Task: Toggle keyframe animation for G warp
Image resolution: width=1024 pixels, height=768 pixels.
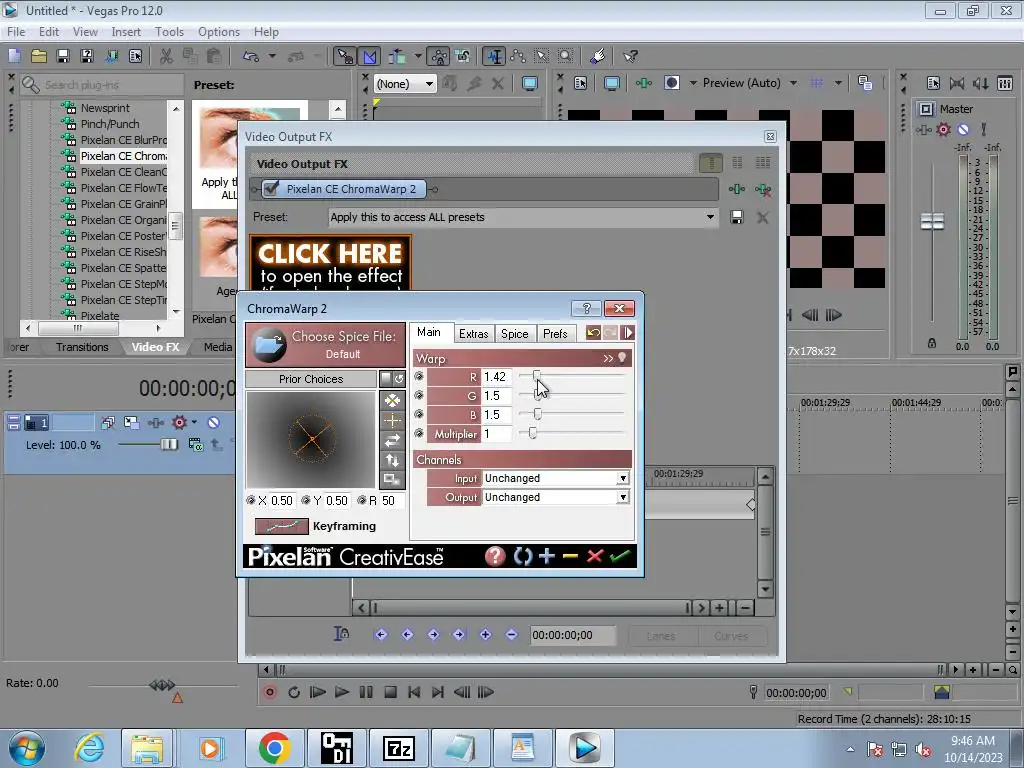Action: pos(419,395)
